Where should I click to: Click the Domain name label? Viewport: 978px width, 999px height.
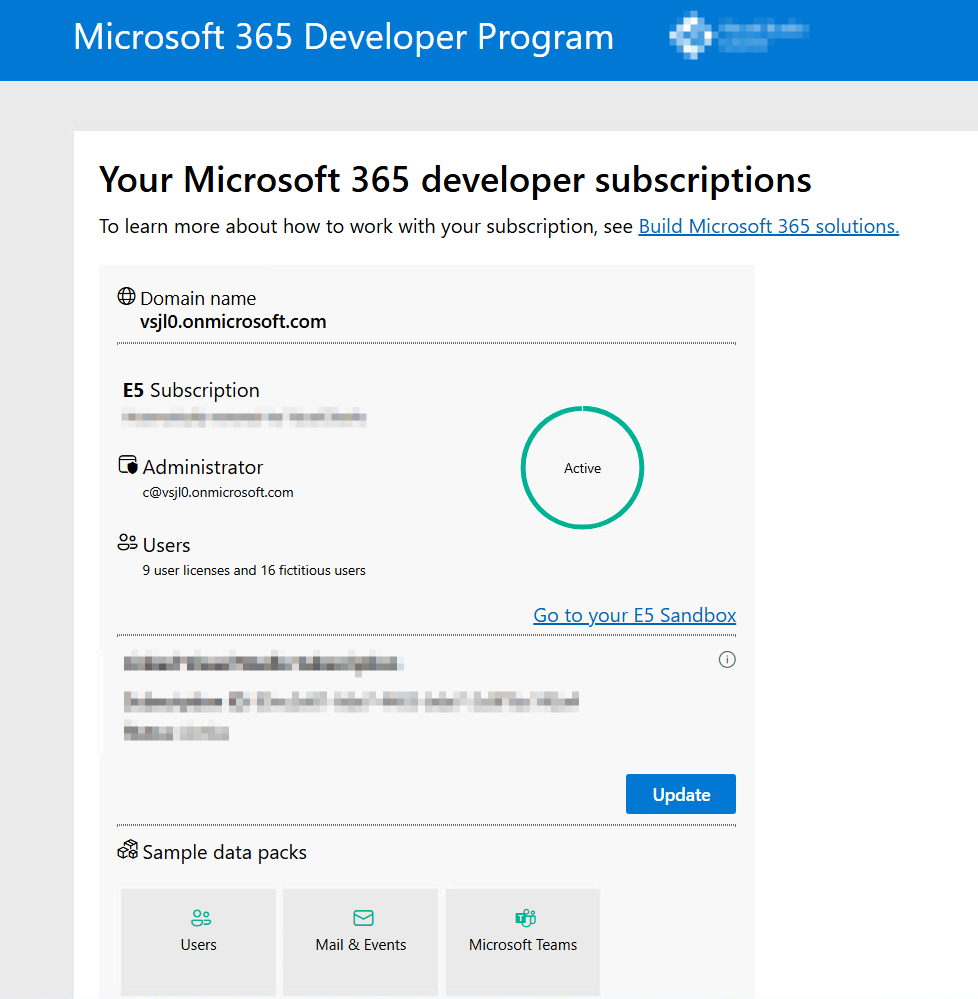click(x=198, y=298)
